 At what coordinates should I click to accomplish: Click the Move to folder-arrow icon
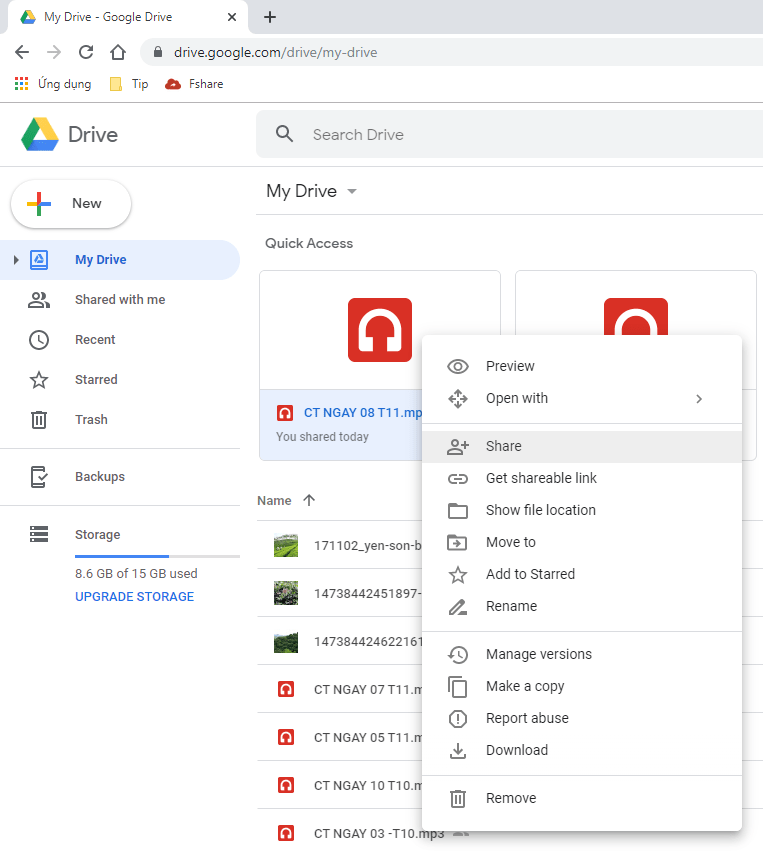coord(458,542)
